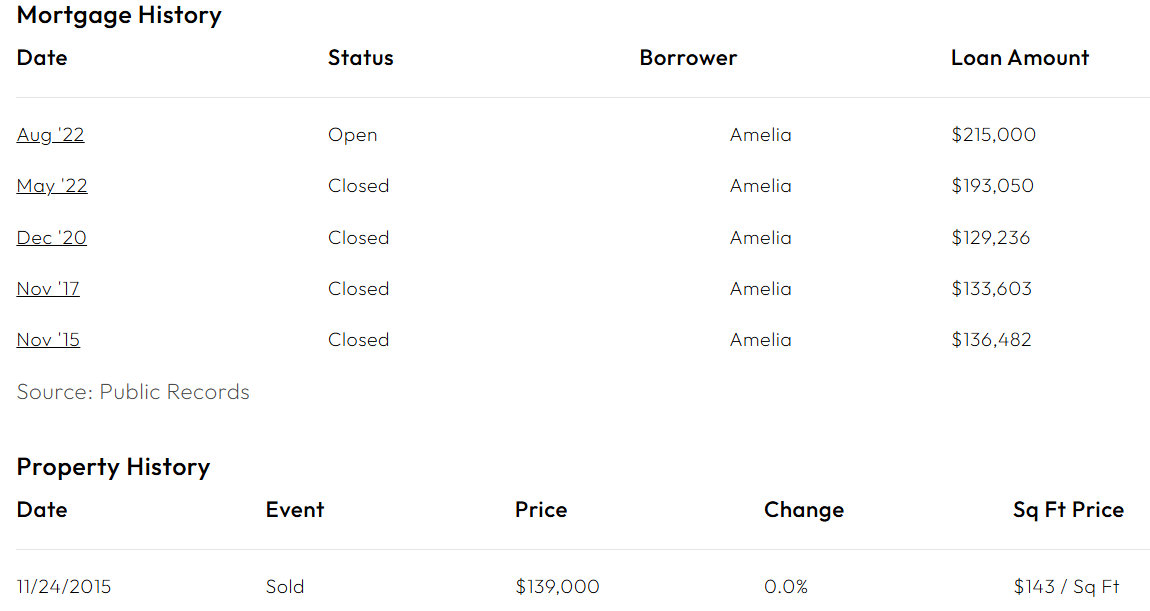1150x611 pixels.
Task: Open the May '22 mortgage record link
Action: click(x=52, y=186)
